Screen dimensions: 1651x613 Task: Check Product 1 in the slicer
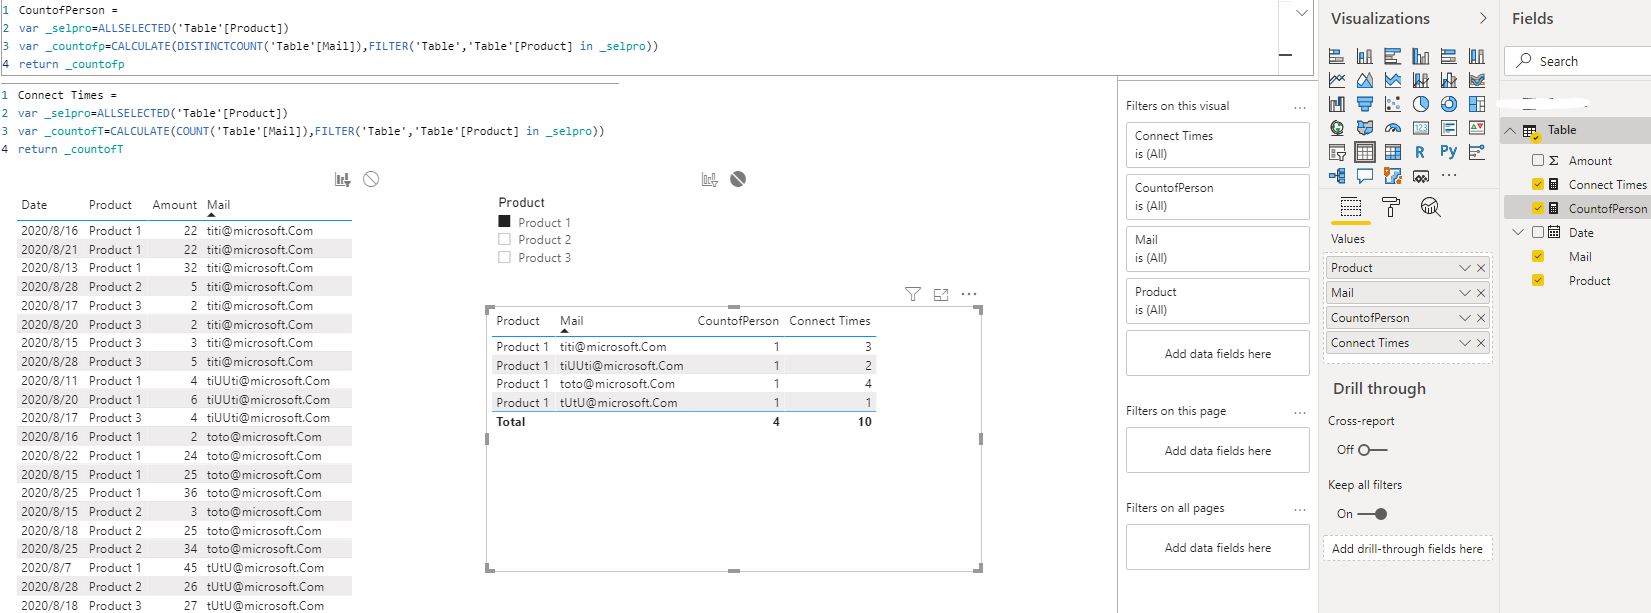coord(504,222)
